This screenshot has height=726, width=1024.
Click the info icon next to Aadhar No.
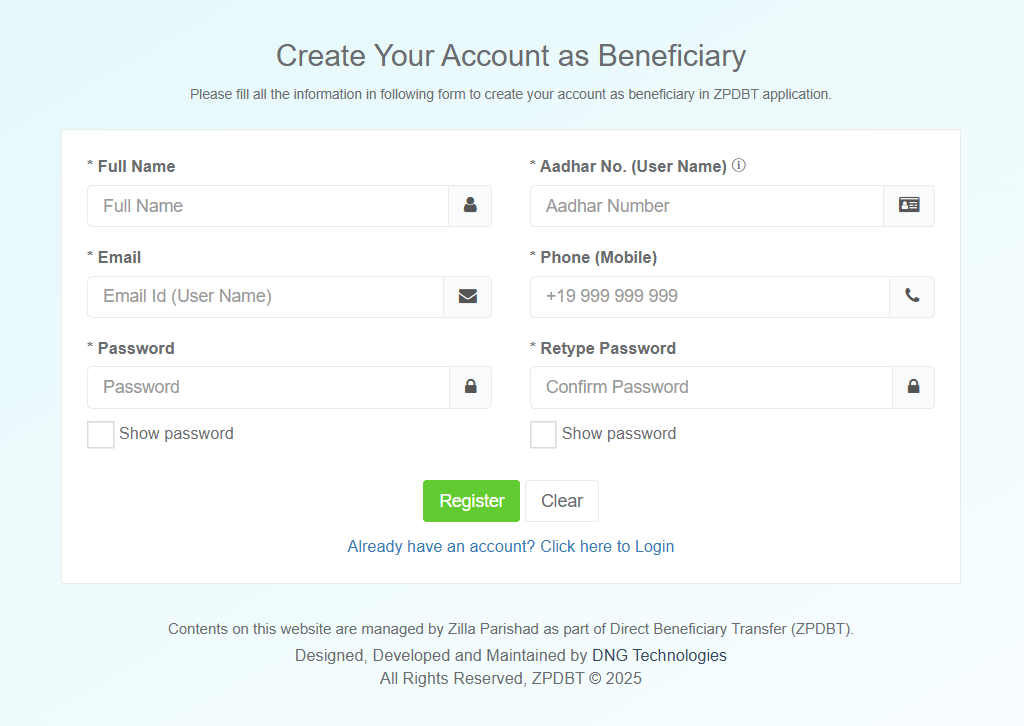coord(739,166)
